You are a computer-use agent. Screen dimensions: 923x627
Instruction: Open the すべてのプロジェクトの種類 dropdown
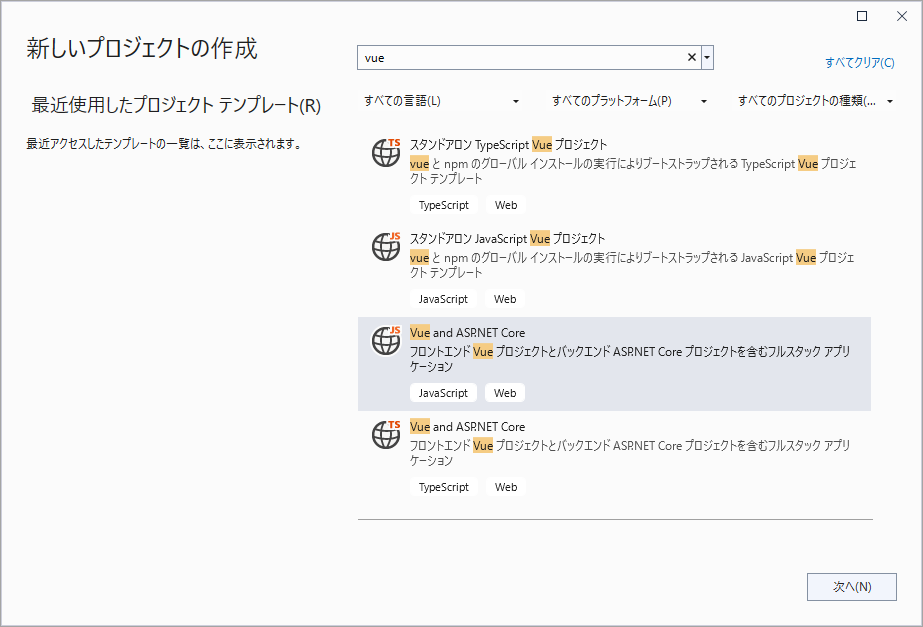(x=815, y=101)
